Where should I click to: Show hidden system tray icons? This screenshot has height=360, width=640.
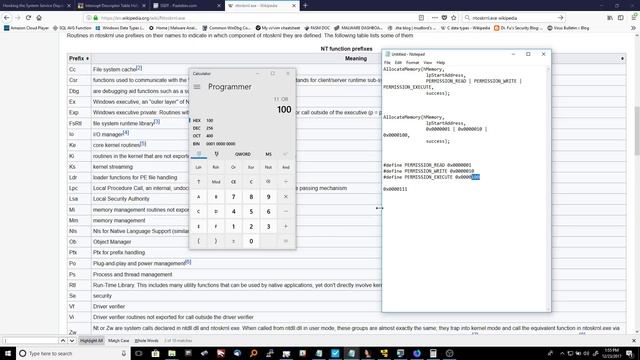point(562,353)
